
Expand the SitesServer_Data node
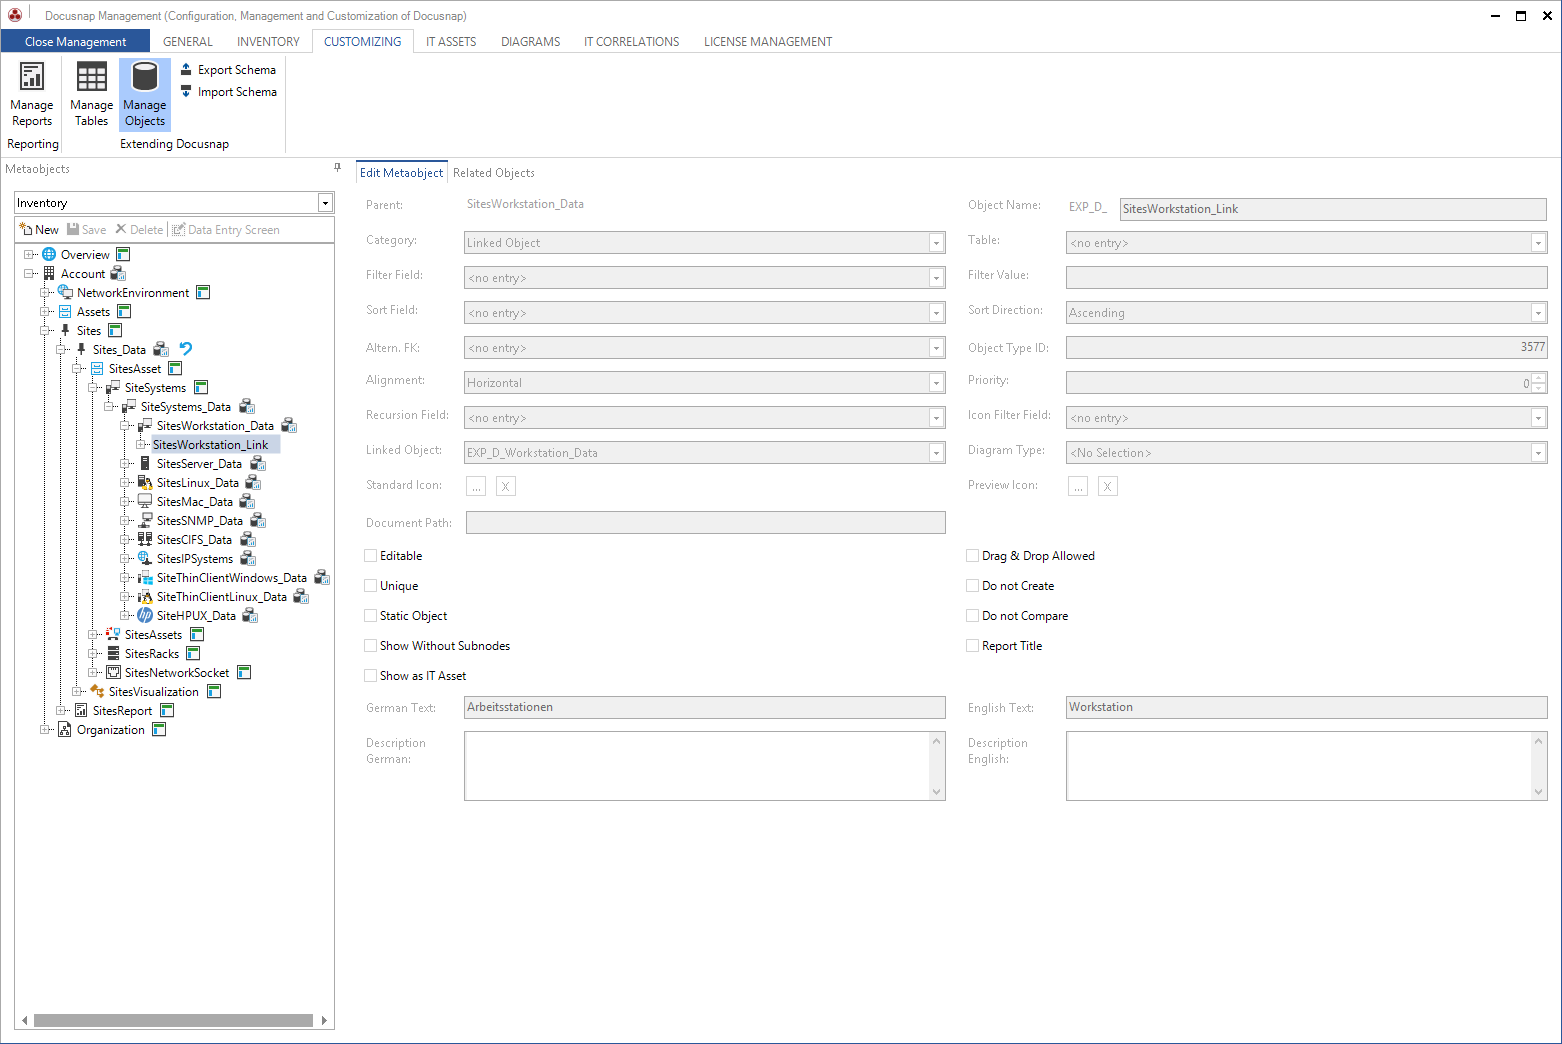click(x=125, y=463)
